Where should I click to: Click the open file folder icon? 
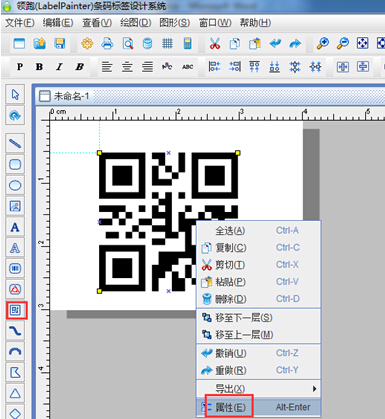(39, 44)
